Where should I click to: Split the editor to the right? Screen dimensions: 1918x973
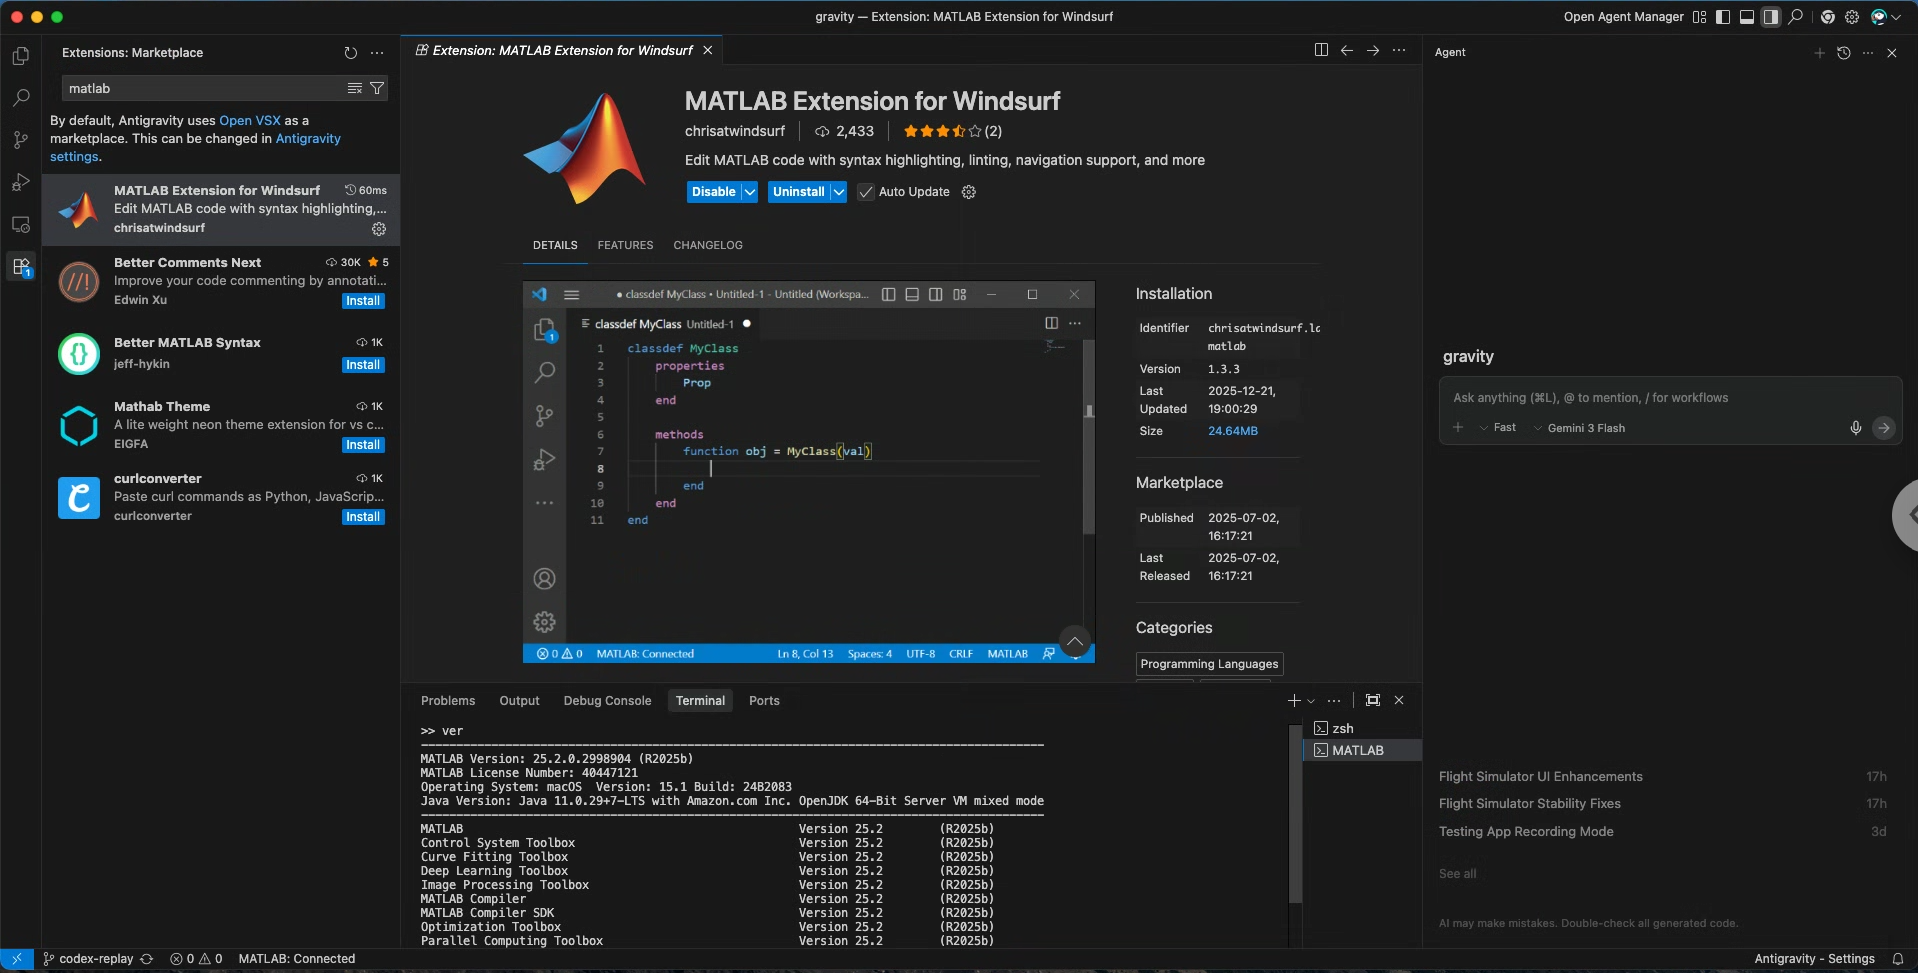1321,50
